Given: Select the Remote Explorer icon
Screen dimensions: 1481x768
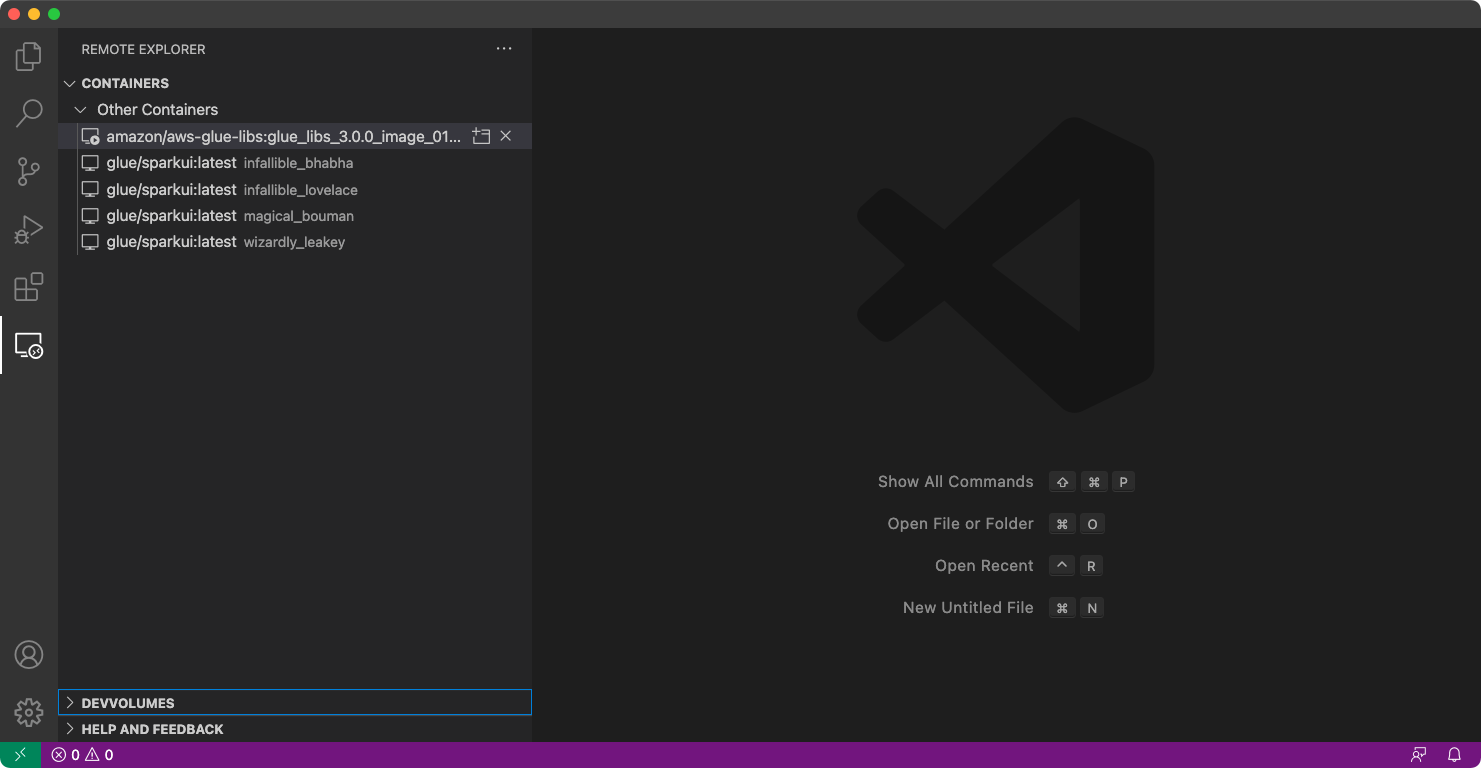Looking at the screenshot, I should point(29,346).
